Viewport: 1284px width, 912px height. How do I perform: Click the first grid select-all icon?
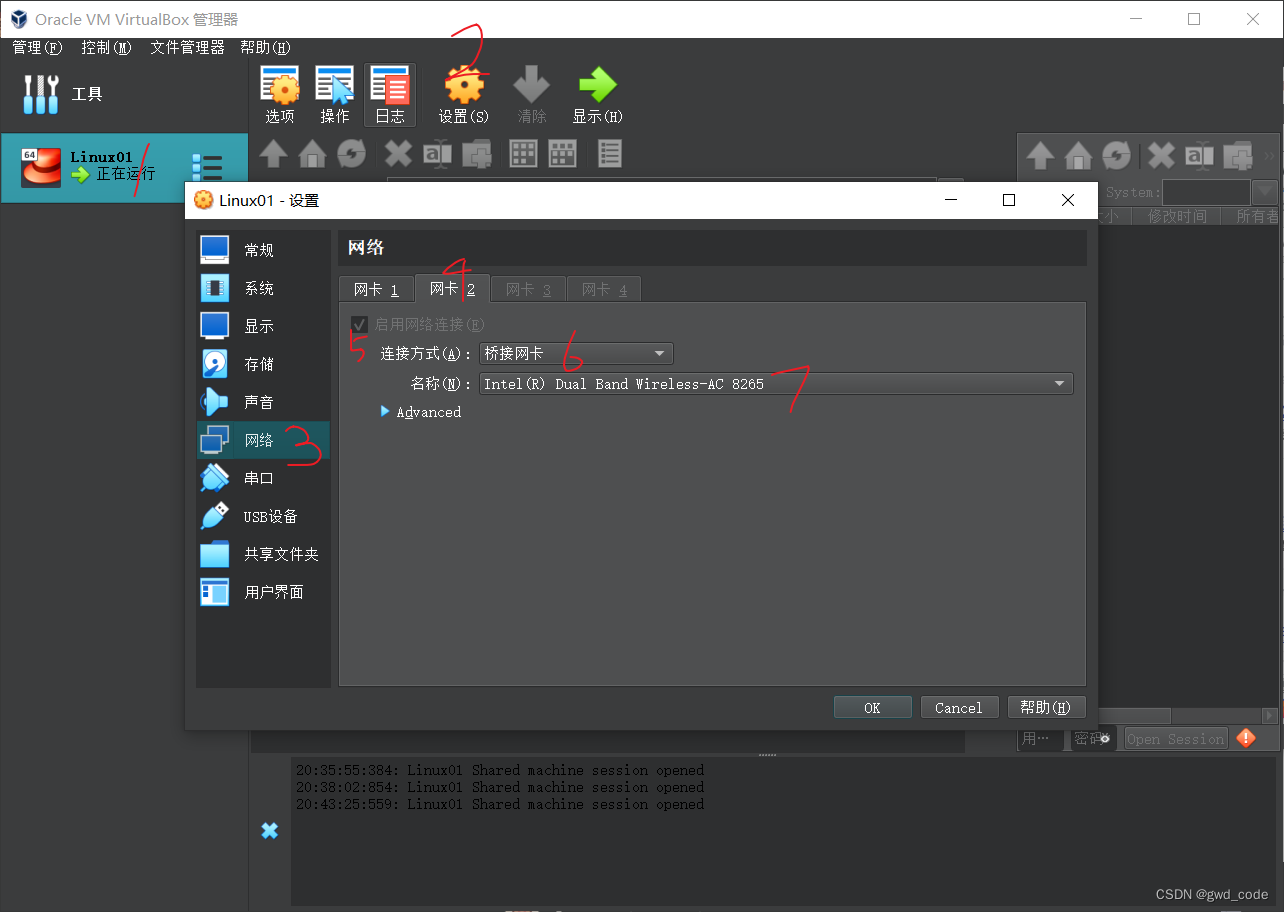[524, 153]
